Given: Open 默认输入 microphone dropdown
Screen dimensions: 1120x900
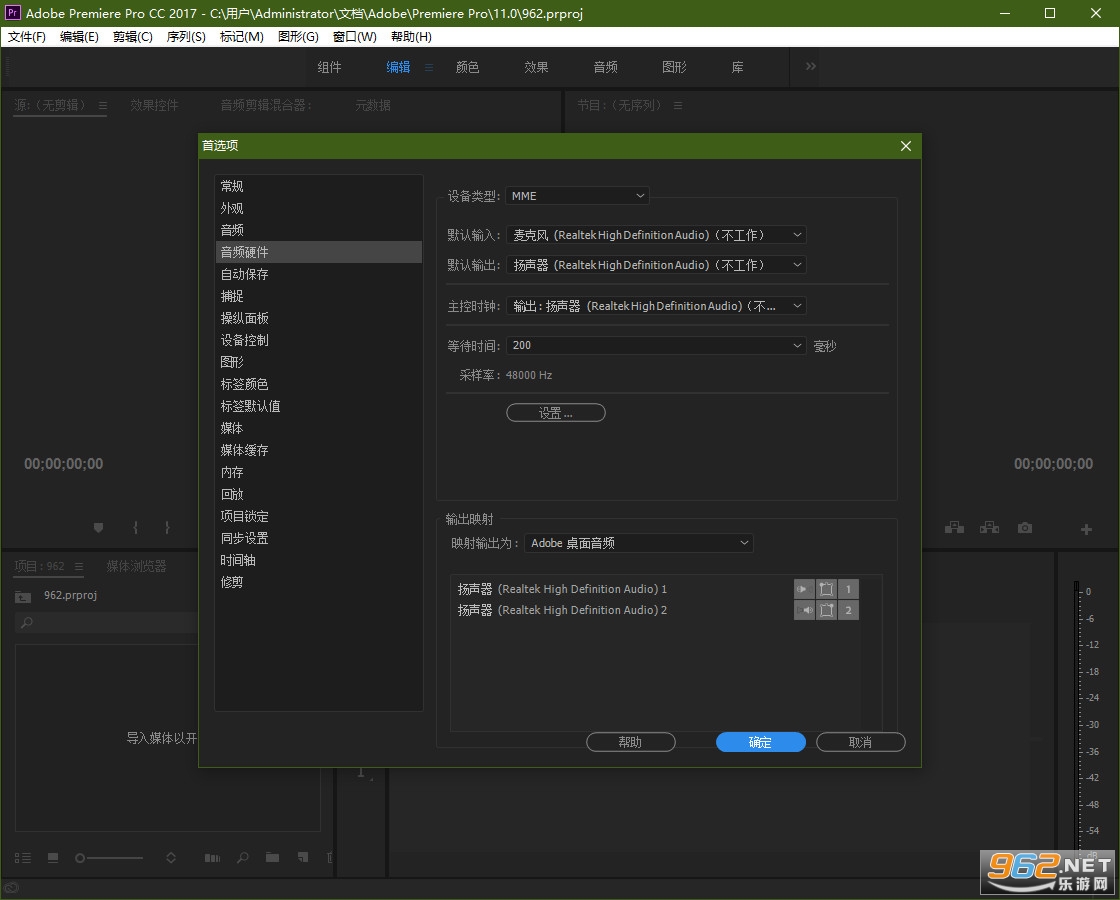Looking at the screenshot, I should coord(656,235).
